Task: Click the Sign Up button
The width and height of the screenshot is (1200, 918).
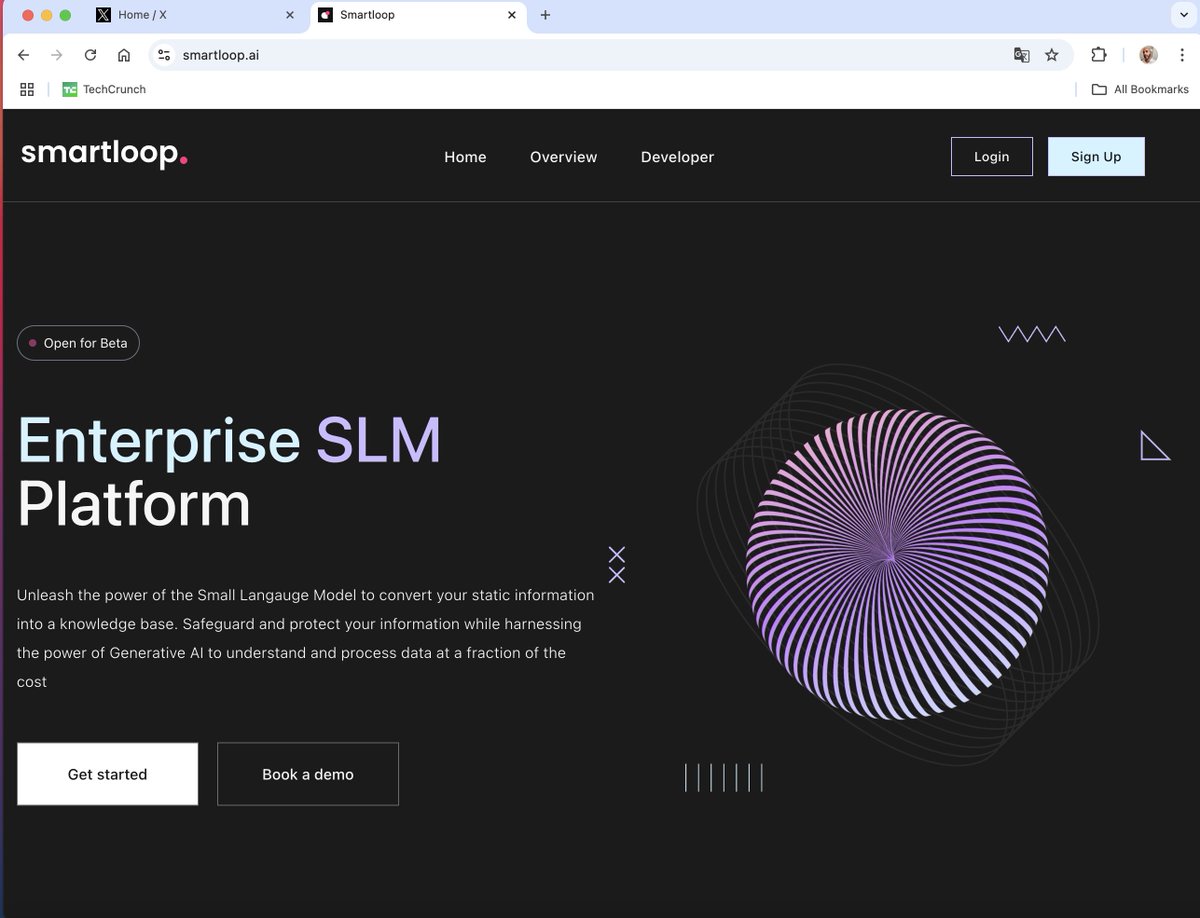Action: [1096, 156]
